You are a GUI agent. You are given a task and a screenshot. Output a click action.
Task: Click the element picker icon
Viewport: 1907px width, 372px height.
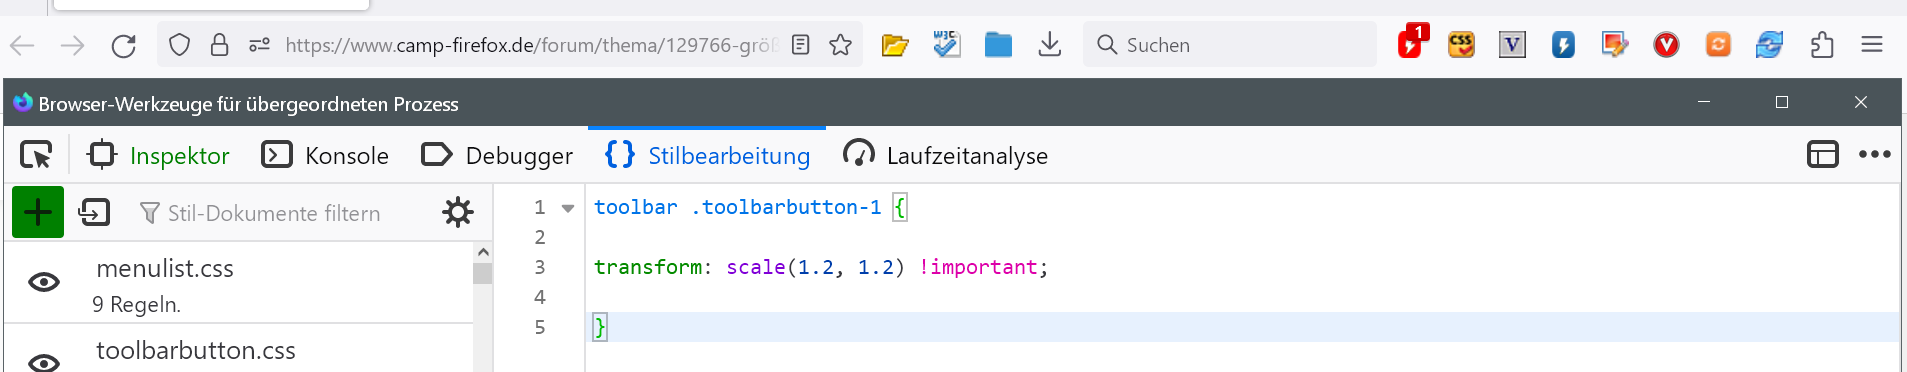pos(36,155)
